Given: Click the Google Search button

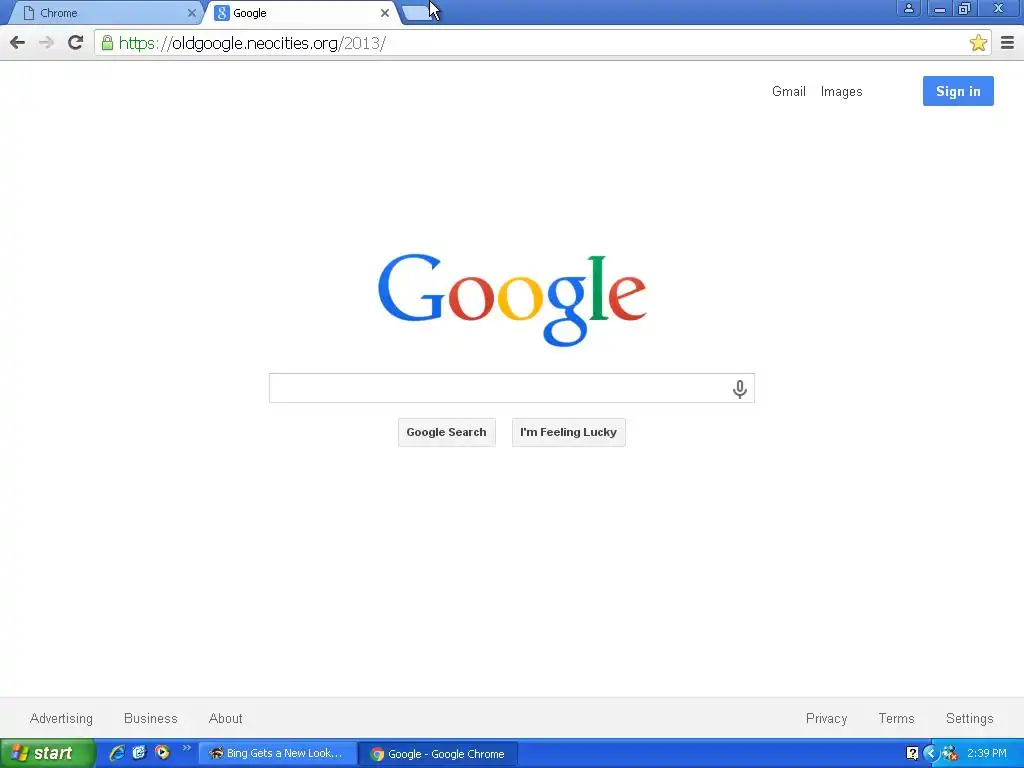Looking at the screenshot, I should coord(447,432).
